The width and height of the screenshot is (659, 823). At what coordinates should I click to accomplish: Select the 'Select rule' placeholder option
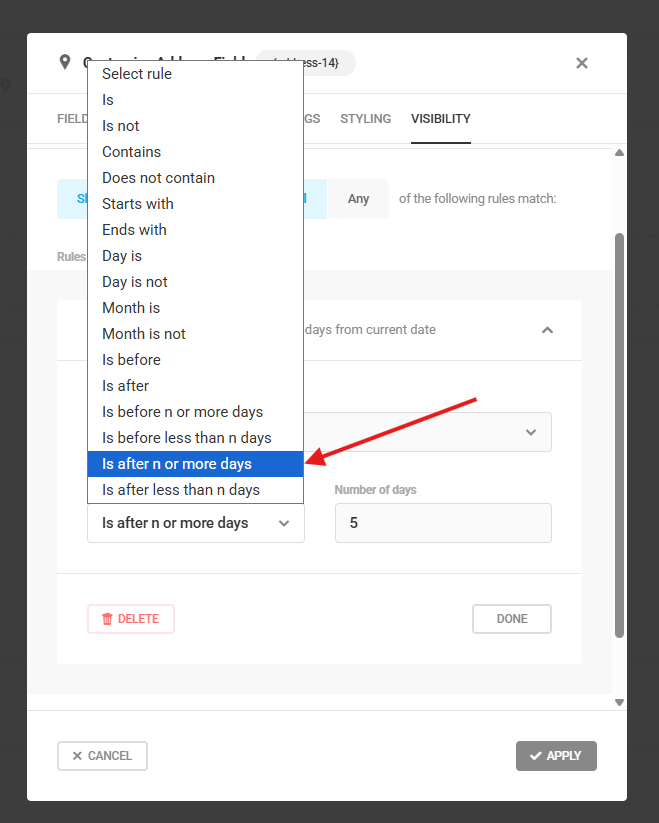pyautogui.click(x=195, y=74)
